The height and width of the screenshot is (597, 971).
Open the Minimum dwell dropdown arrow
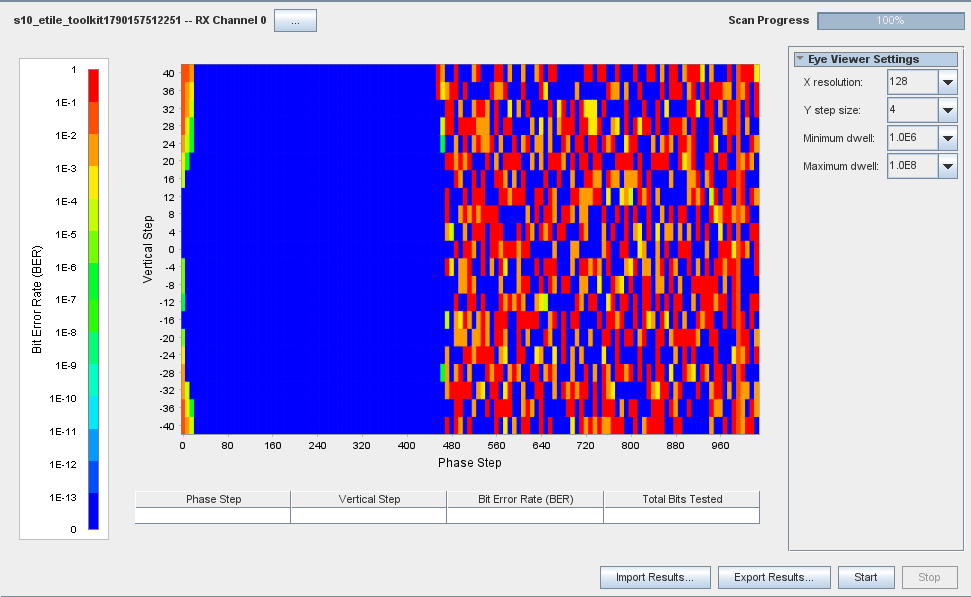pyautogui.click(x=948, y=137)
